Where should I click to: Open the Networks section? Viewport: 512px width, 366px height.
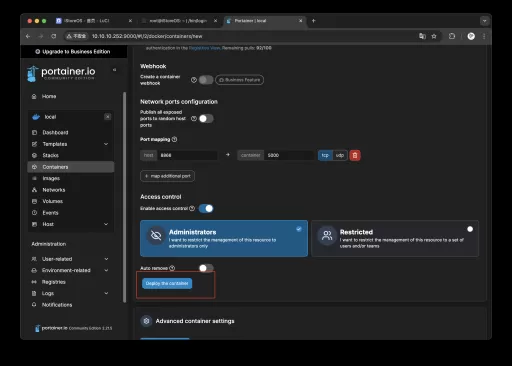[x=54, y=190]
